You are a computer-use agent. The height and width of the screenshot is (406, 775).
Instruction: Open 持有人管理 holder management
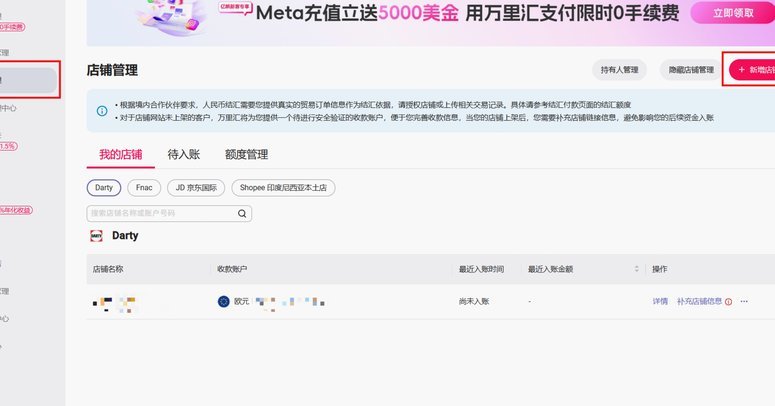(x=619, y=70)
